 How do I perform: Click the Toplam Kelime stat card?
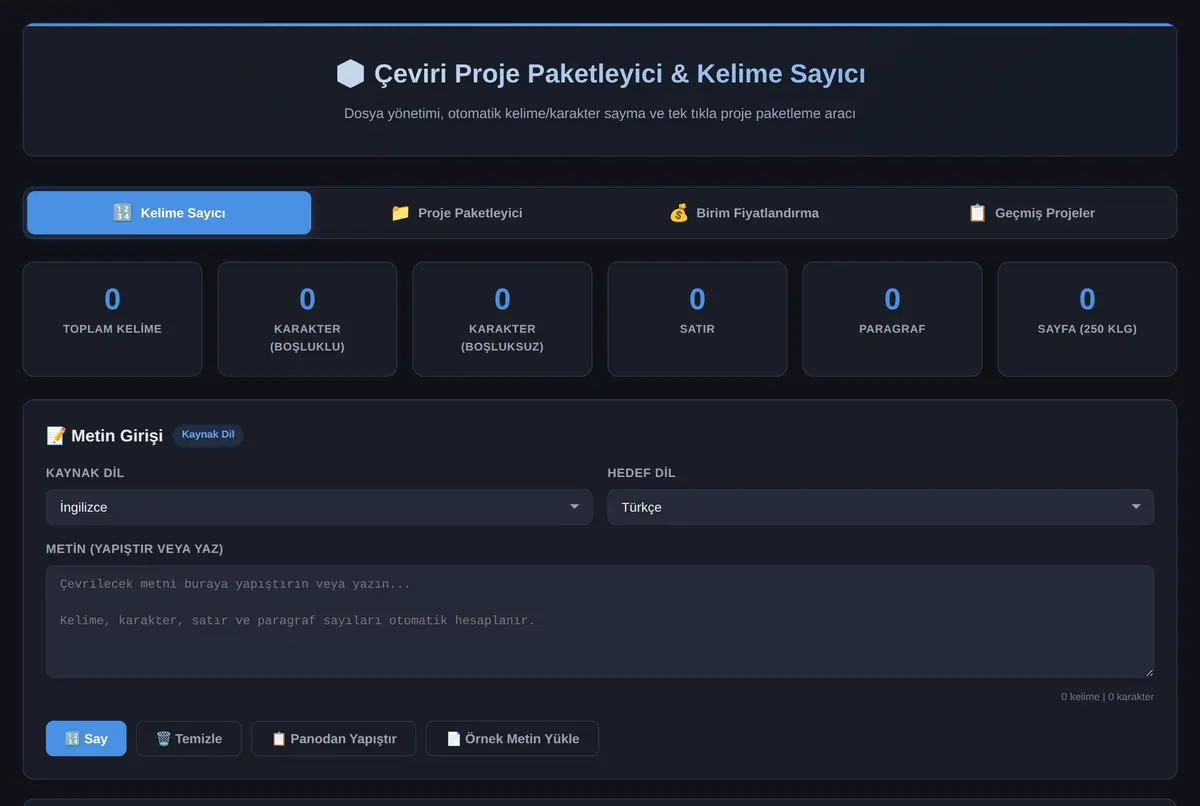112,319
